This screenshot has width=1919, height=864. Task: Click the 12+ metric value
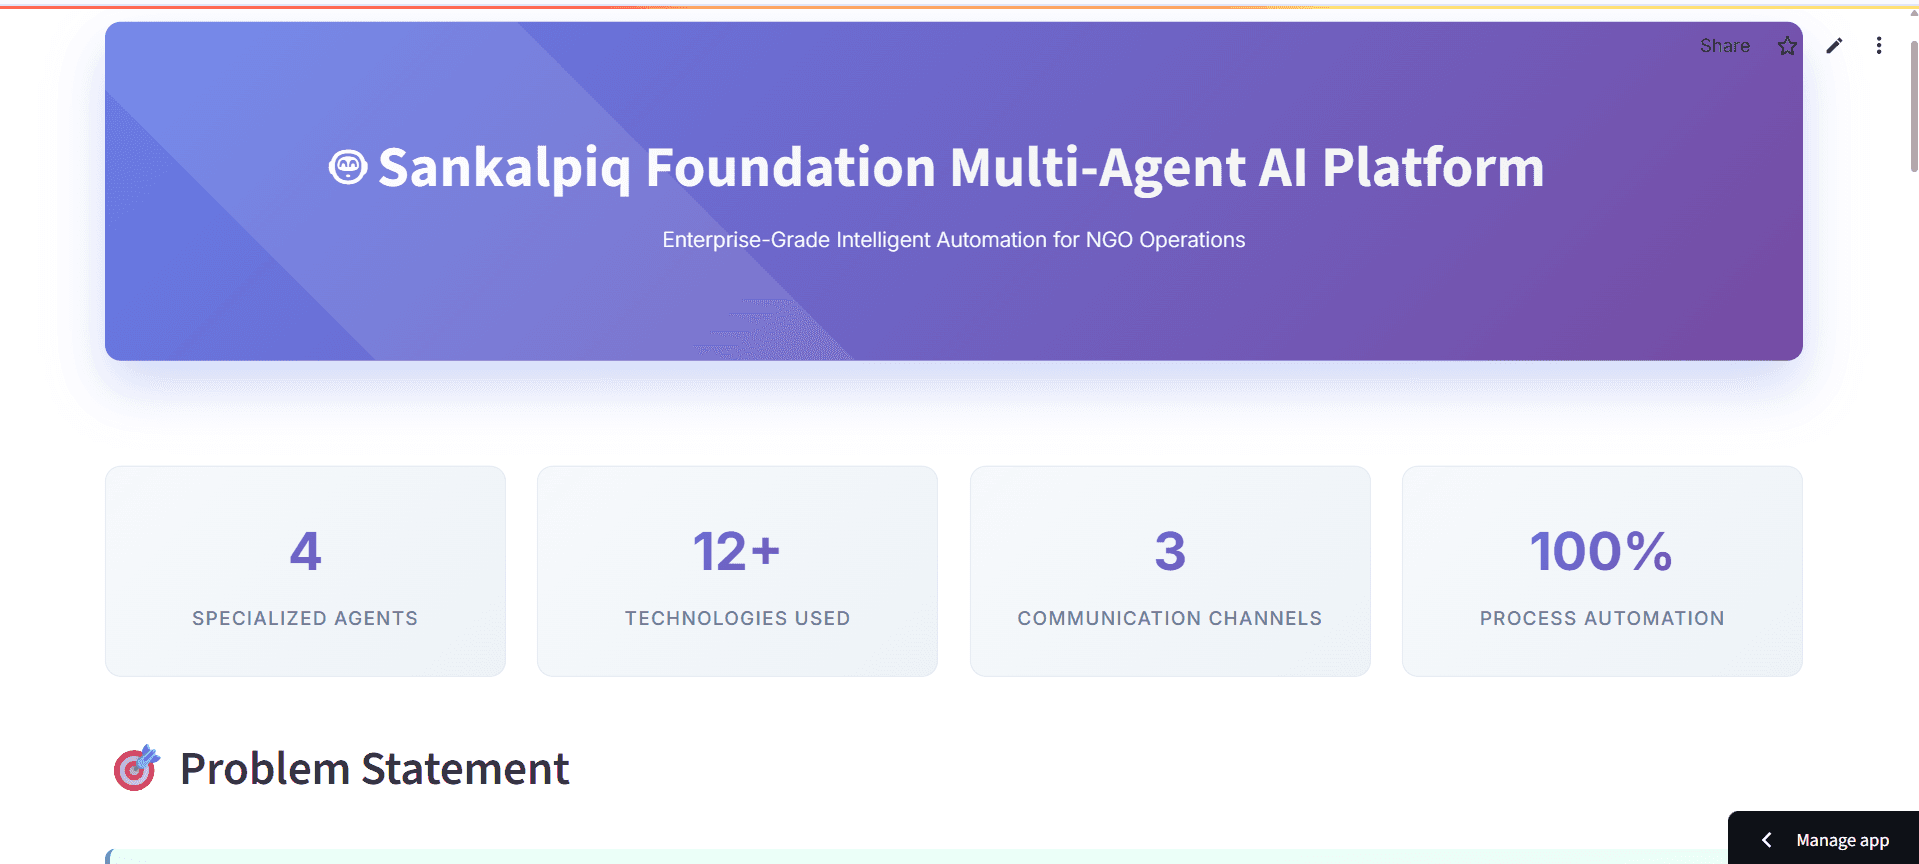(x=737, y=551)
